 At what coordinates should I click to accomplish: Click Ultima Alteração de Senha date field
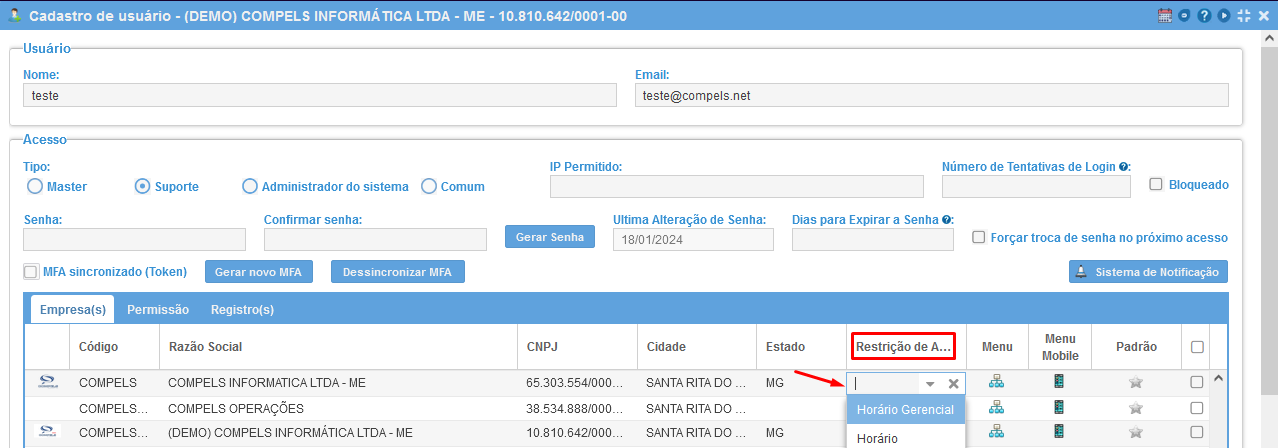pos(693,239)
